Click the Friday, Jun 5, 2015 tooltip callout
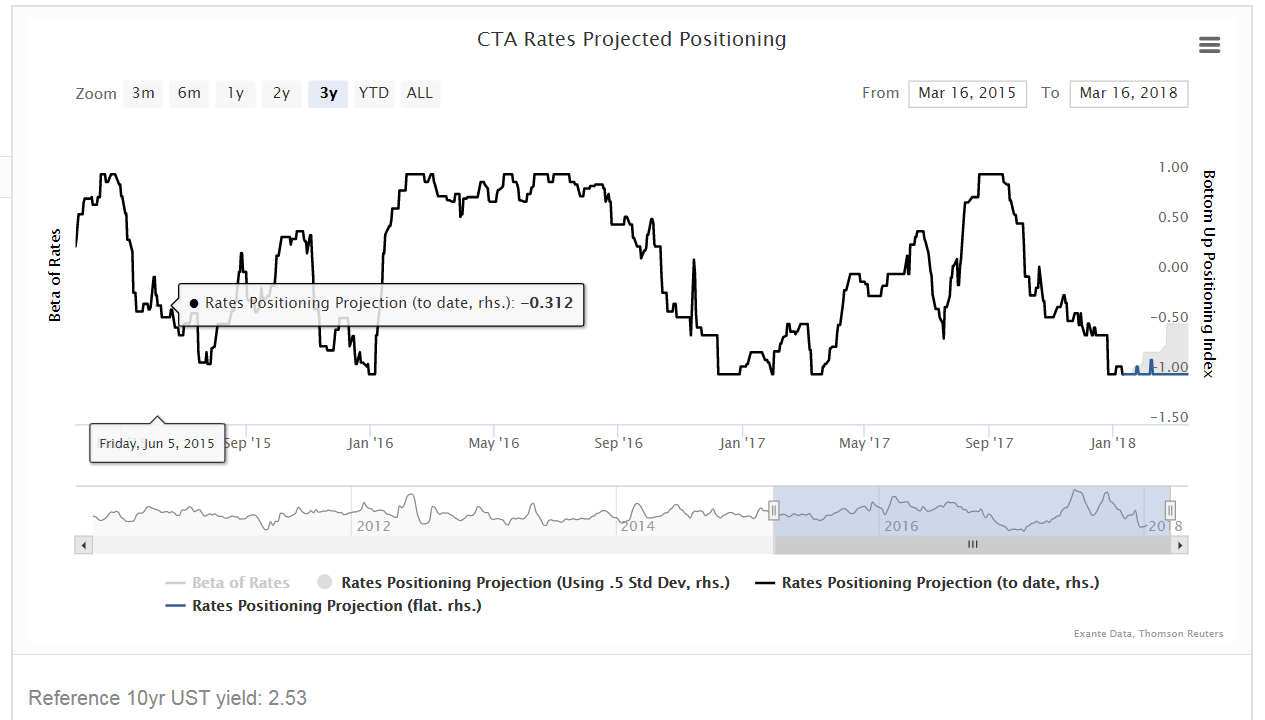This screenshot has width=1265, height=720. click(x=157, y=442)
